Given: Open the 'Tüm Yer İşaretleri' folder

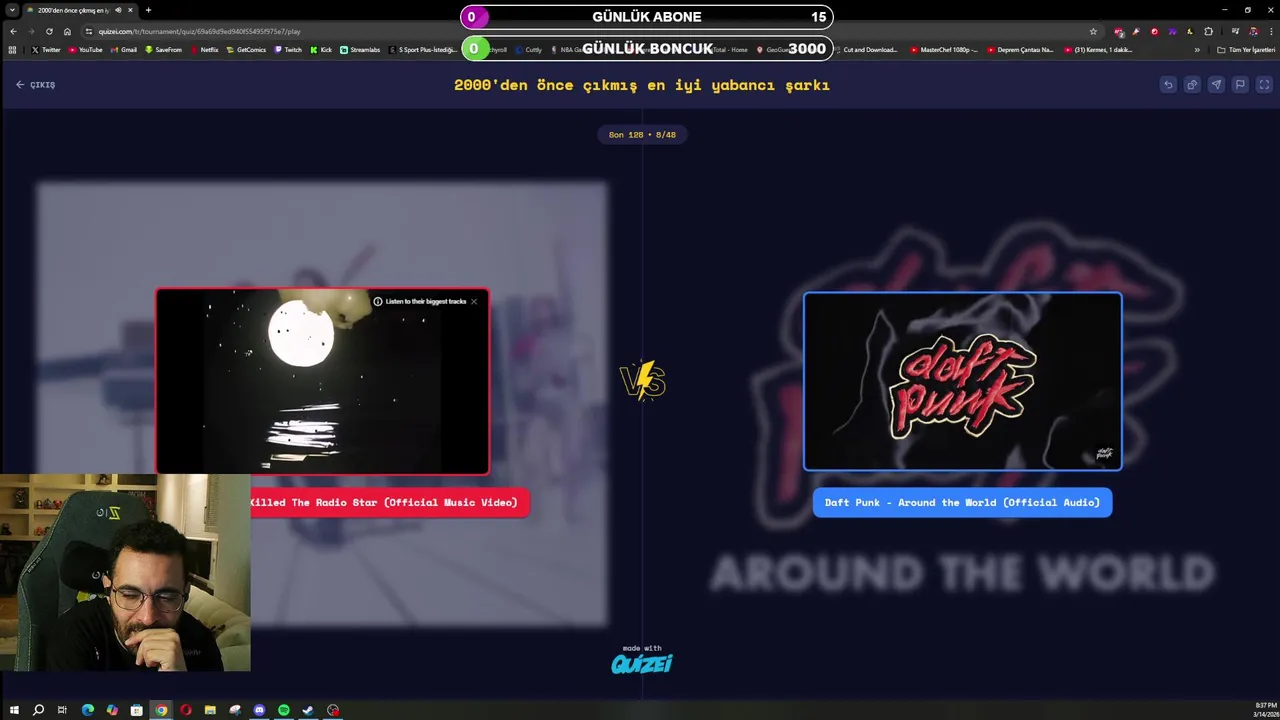Looking at the screenshot, I should [x=1246, y=49].
